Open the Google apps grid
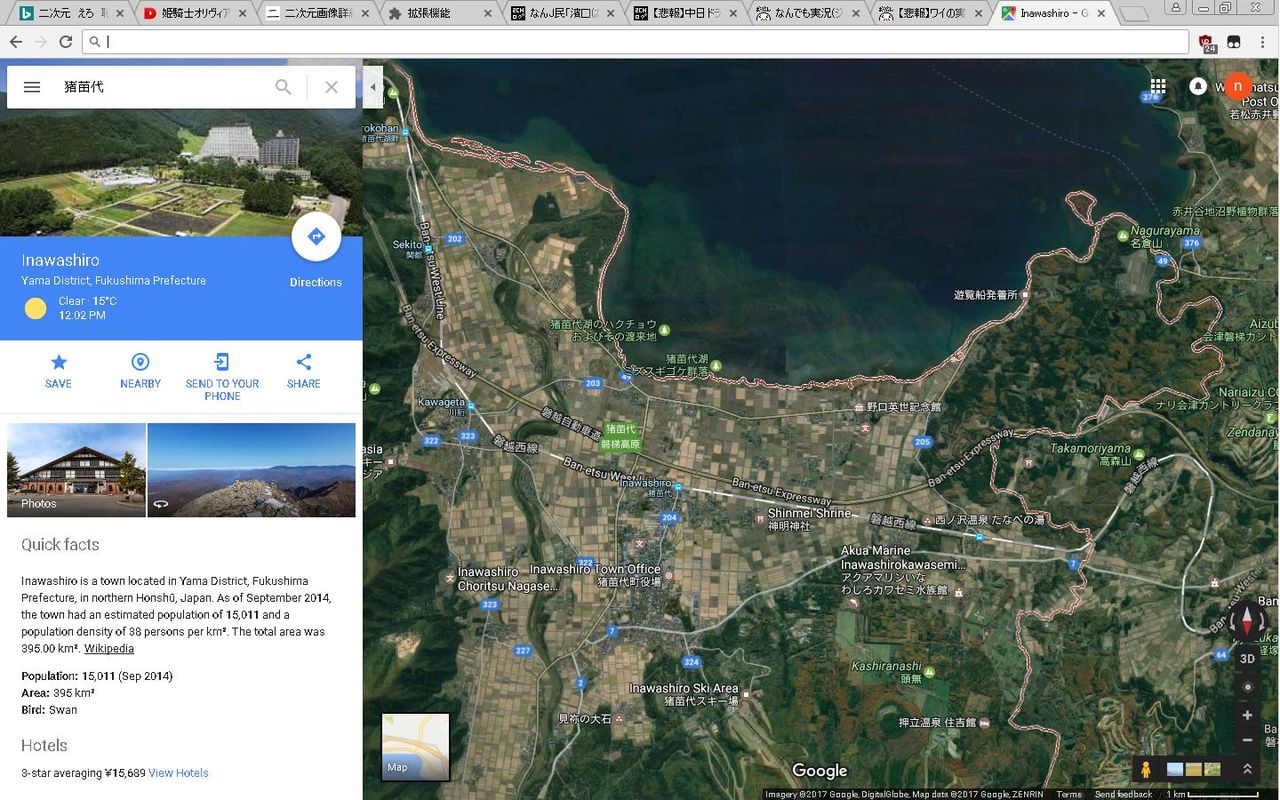 pyautogui.click(x=1158, y=87)
